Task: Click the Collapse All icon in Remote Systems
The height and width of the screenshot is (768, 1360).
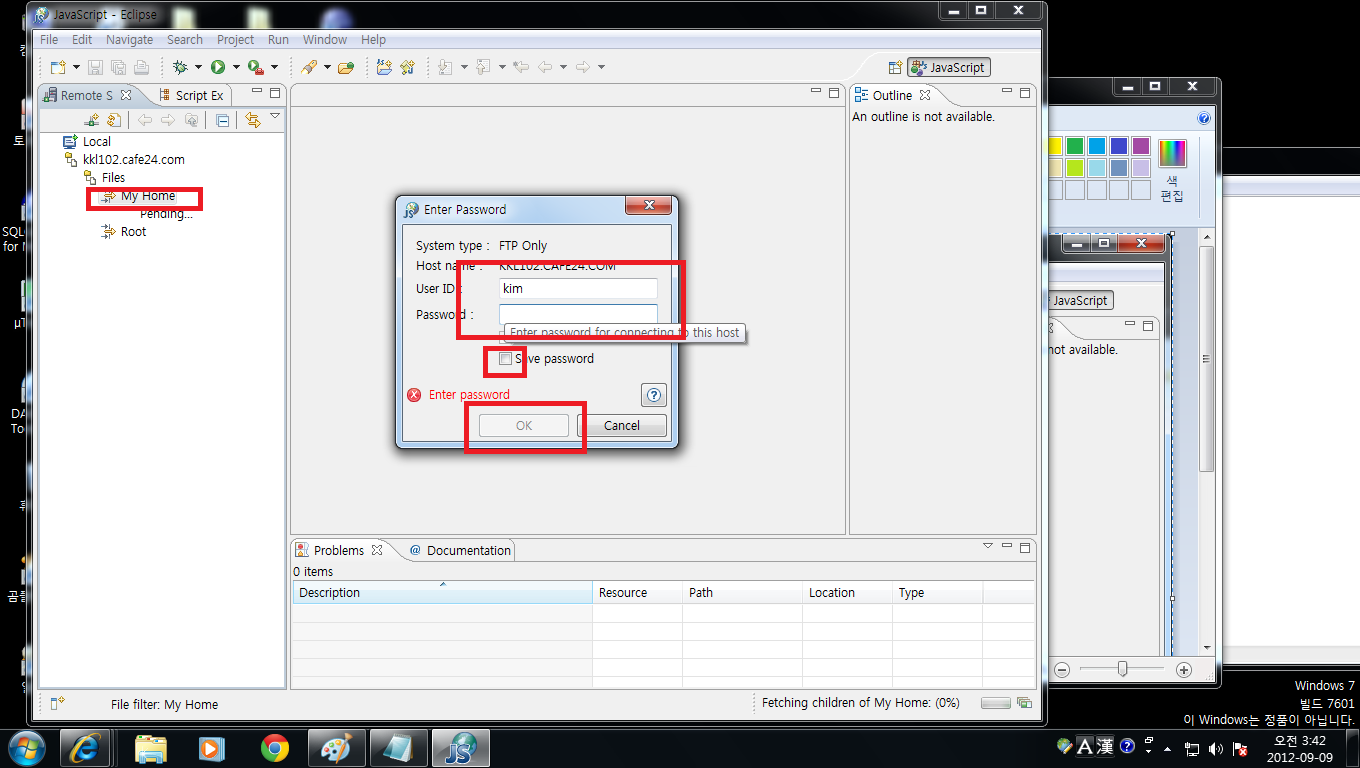Action: click(223, 120)
